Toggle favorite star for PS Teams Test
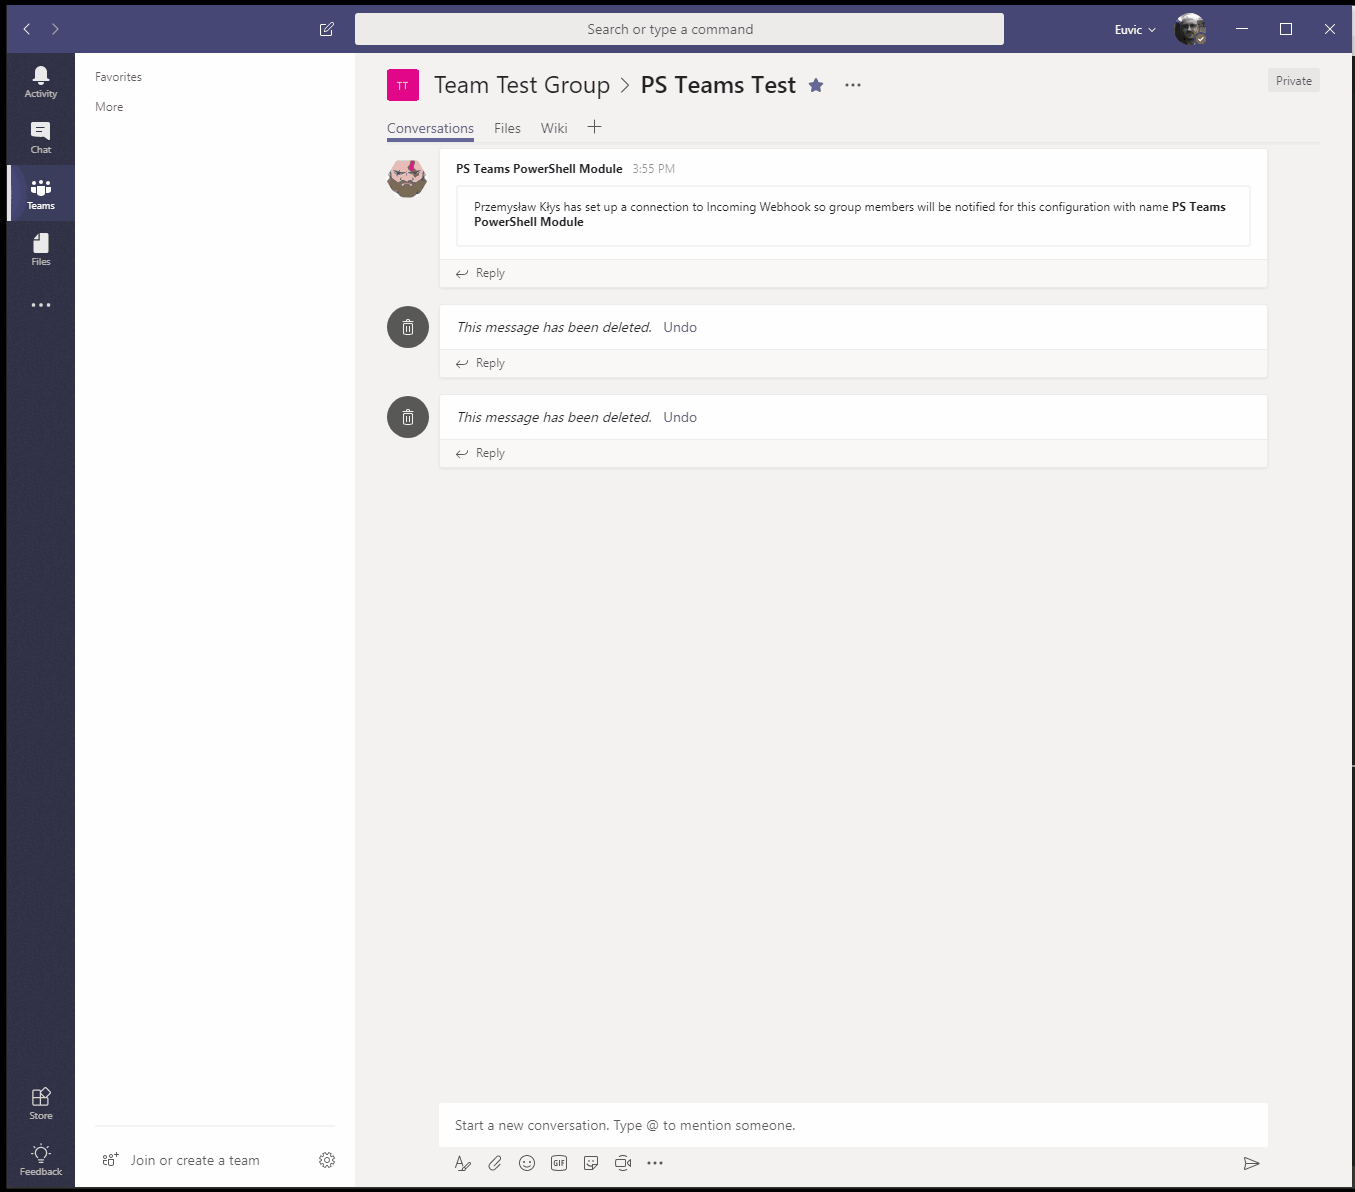The image size is (1355, 1192). click(816, 85)
